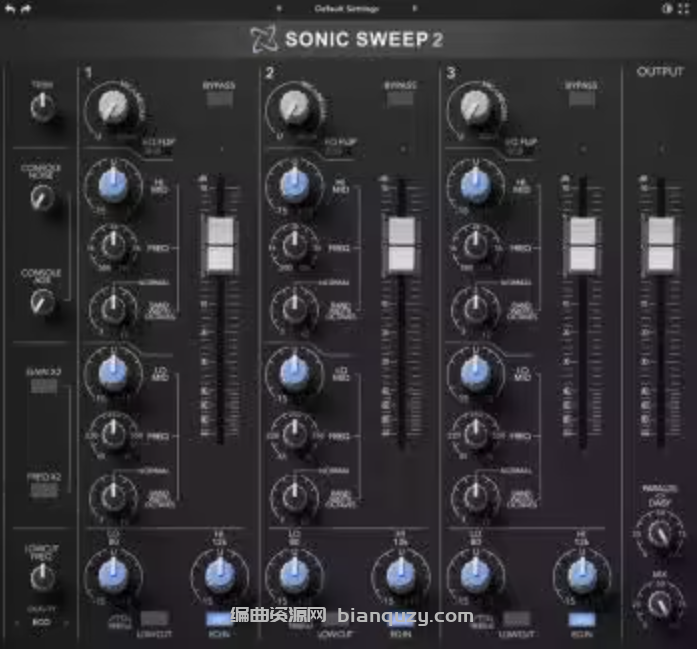
Task: Click the undo arrow icon
Action: click(10, 8)
